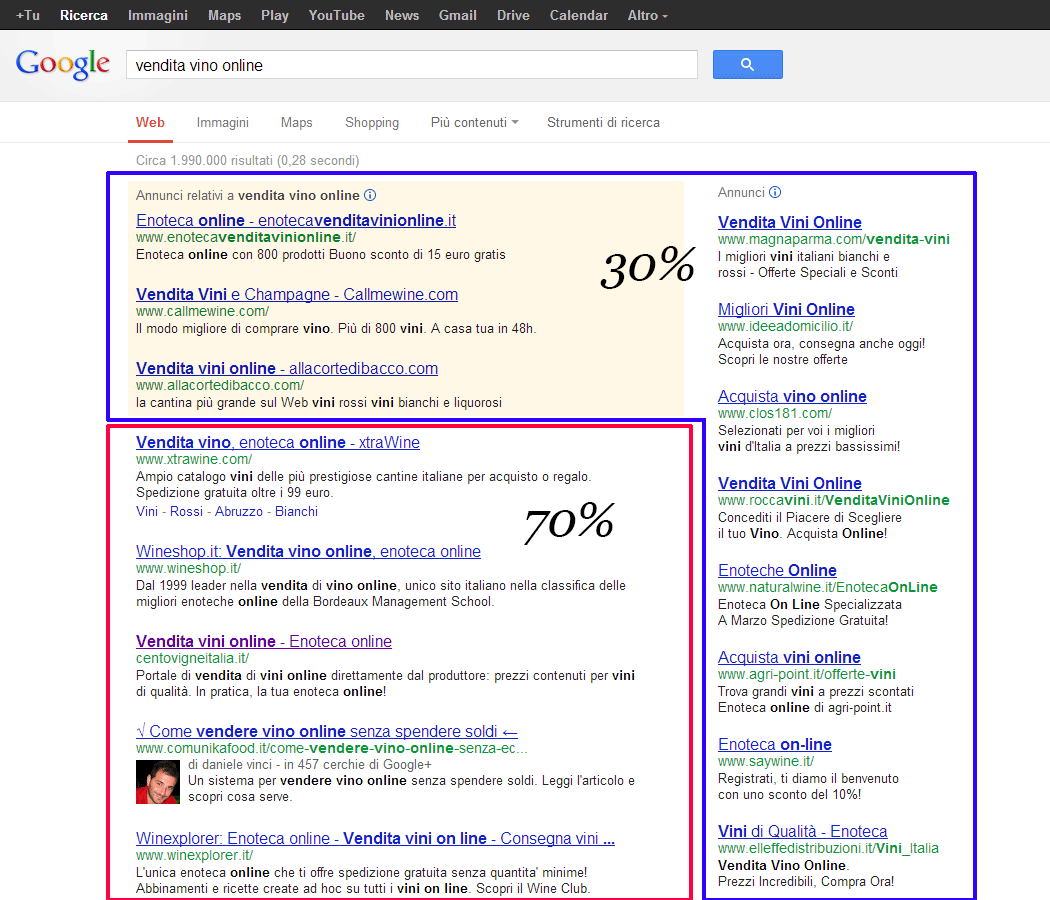Click the Rossi sitelink under xtraWine
This screenshot has width=1050, height=900.
(x=186, y=512)
